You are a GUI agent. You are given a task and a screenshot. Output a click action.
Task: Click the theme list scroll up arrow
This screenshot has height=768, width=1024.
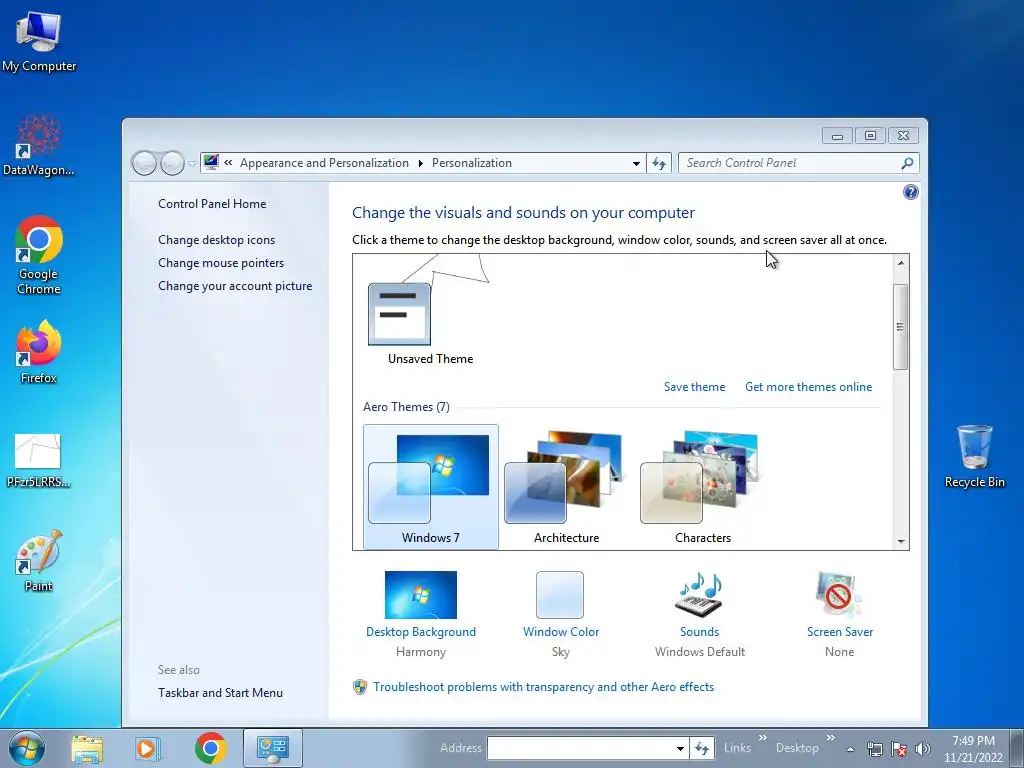pyautogui.click(x=901, y=263)
